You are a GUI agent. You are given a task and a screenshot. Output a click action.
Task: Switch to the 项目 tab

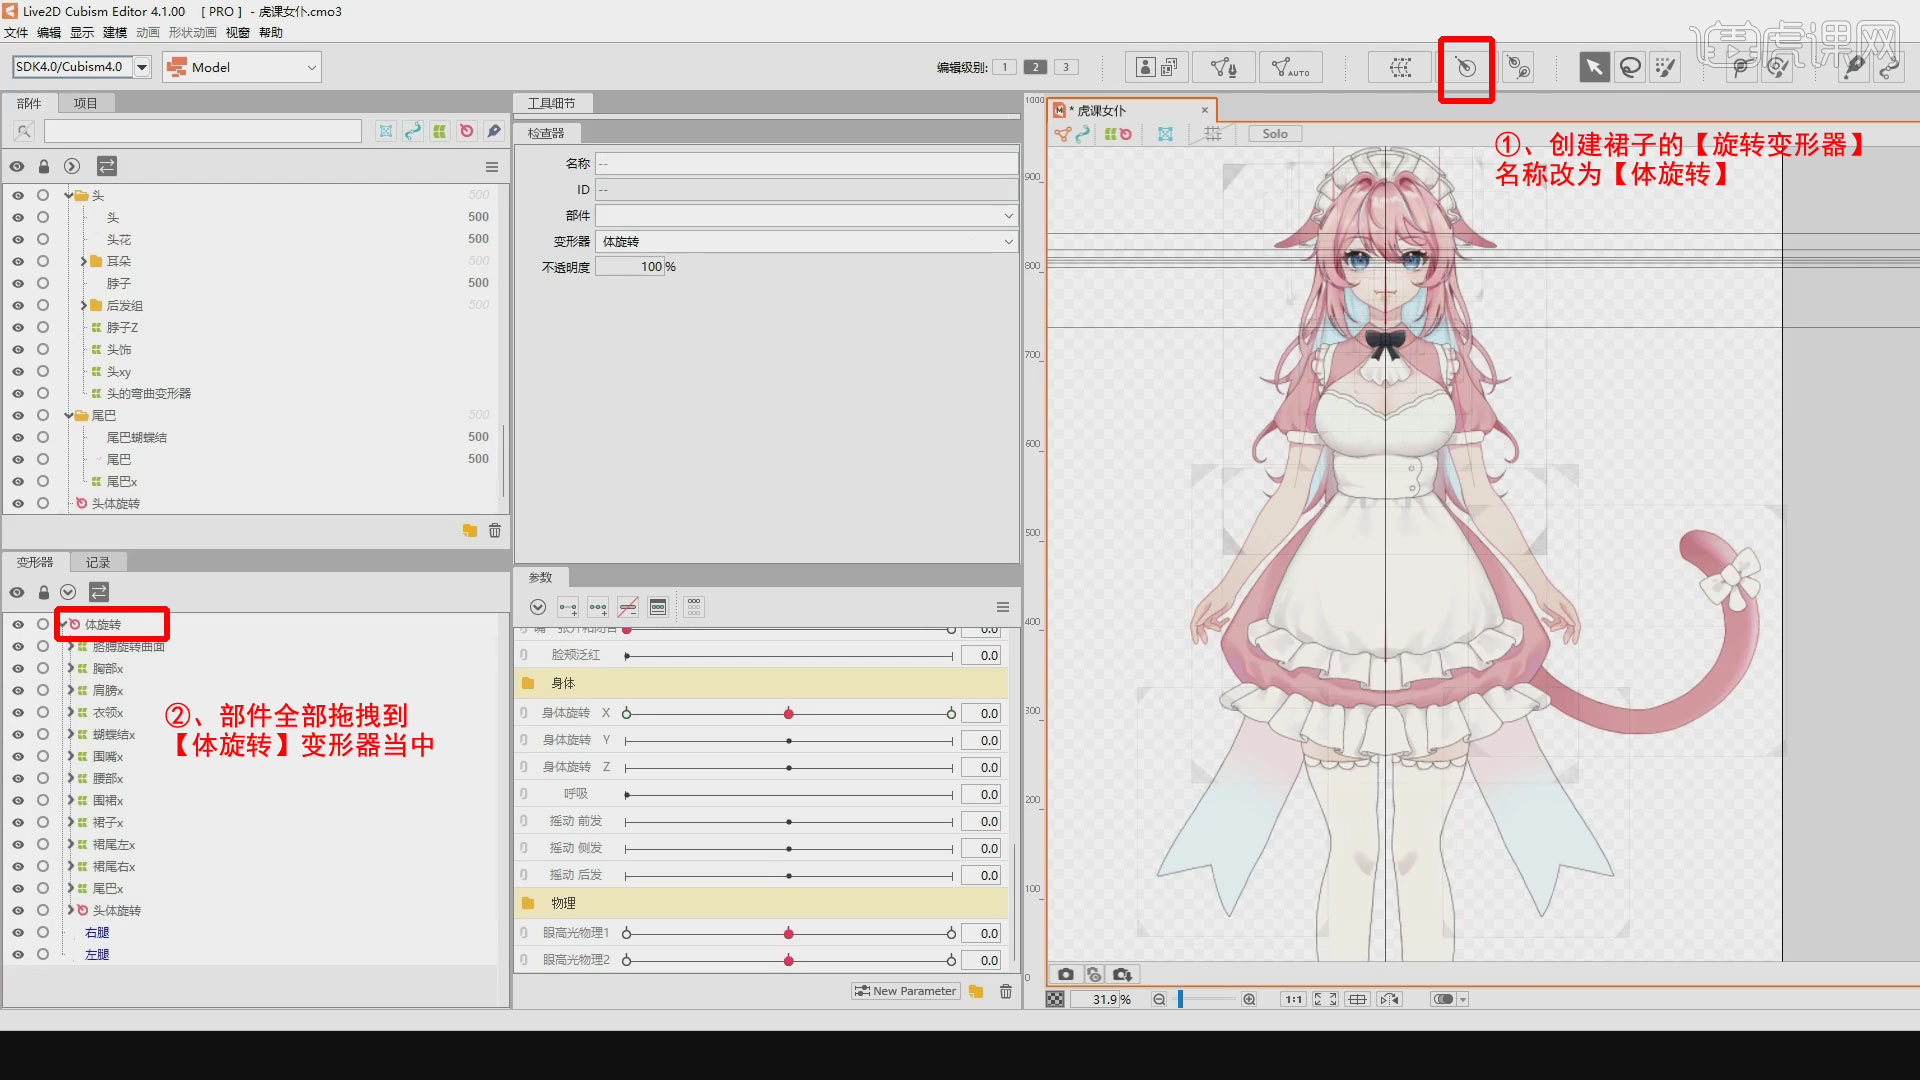(x=86, y=102)
